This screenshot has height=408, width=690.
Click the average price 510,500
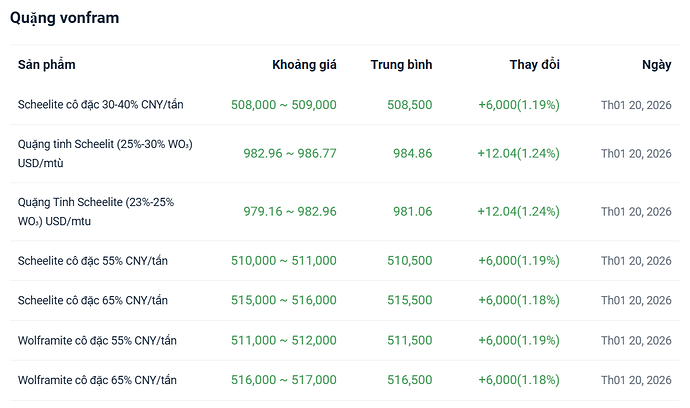[x=408, y=261]
